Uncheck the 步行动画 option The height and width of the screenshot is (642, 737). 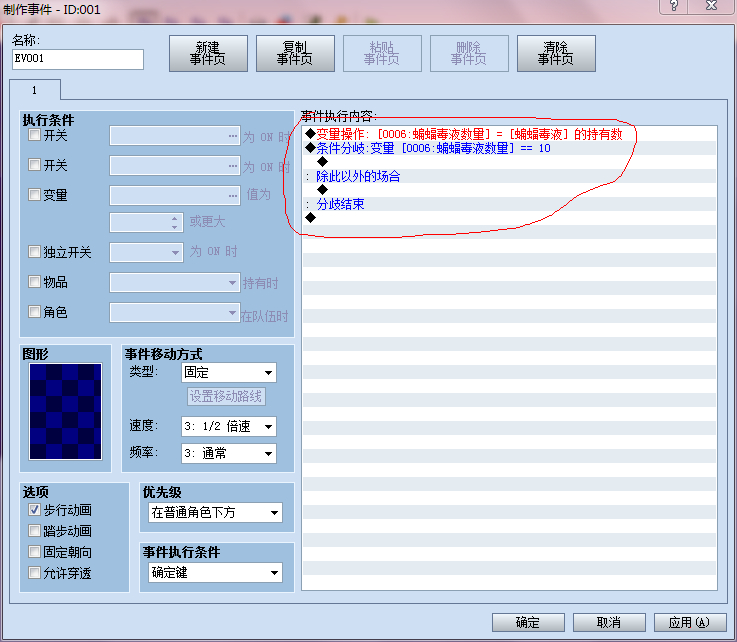tap(34, 510)
